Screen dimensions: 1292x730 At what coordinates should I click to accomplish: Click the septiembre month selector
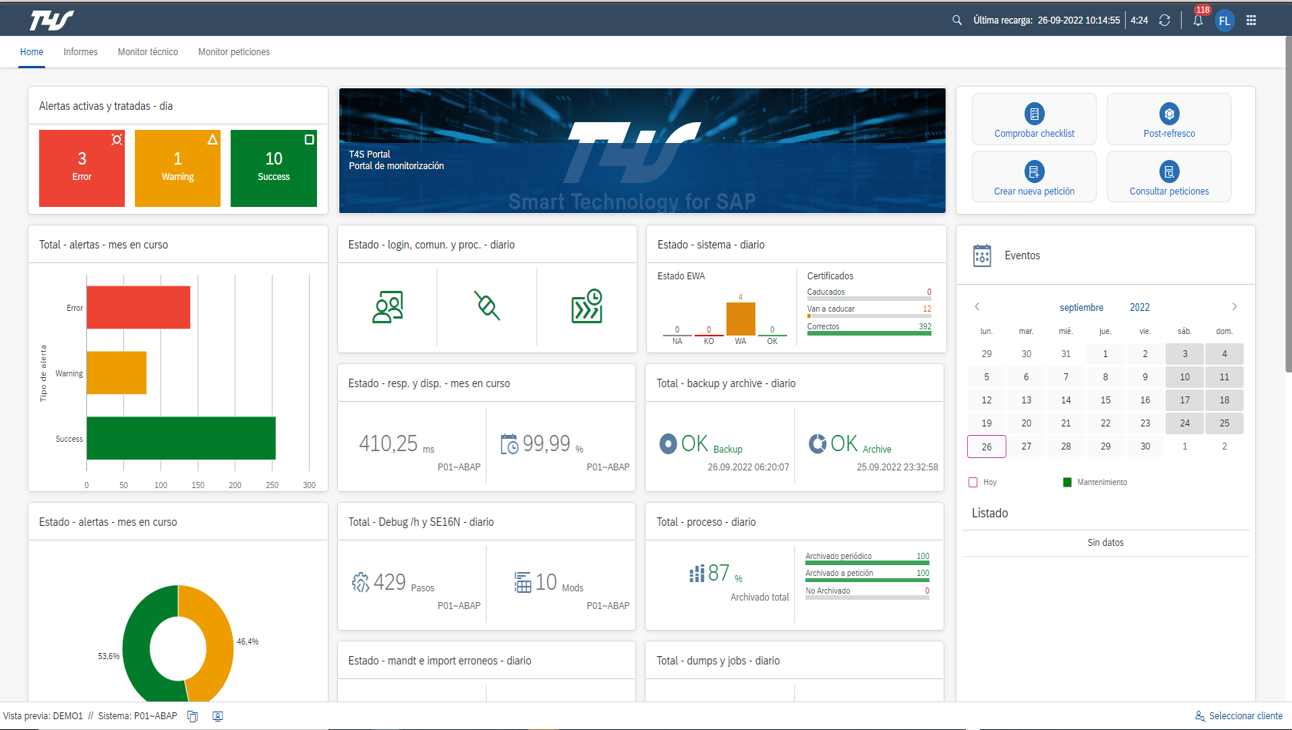[1081, 308]
